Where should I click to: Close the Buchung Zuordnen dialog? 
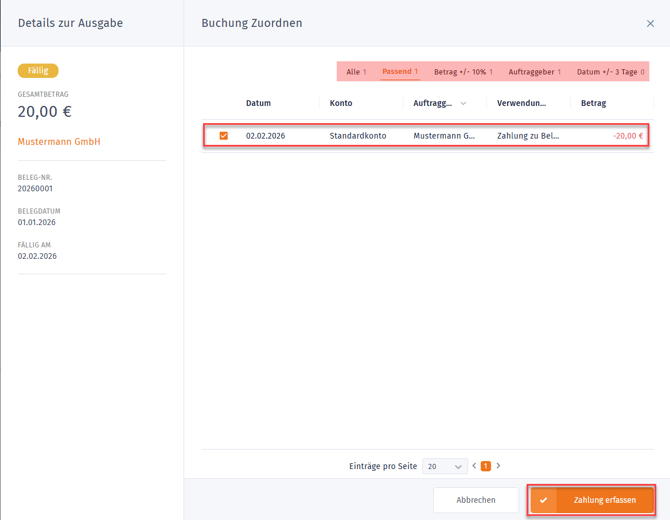(x=650, y=23)
